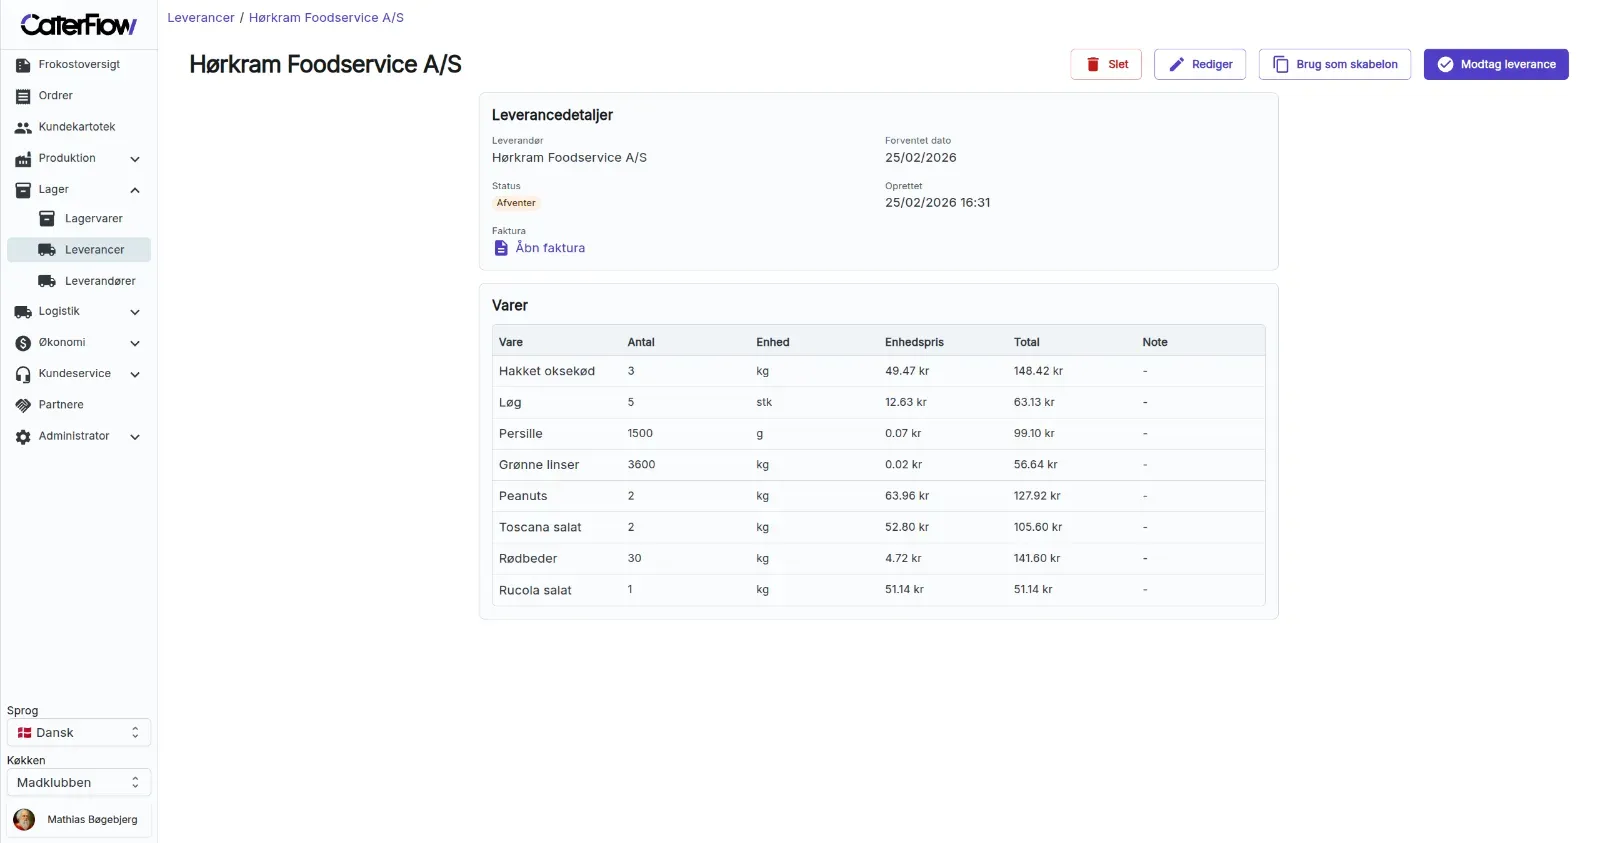Expand the Logistik menu chevron
Viewport: 1600px width, 843px height.
tap(135, 312)
